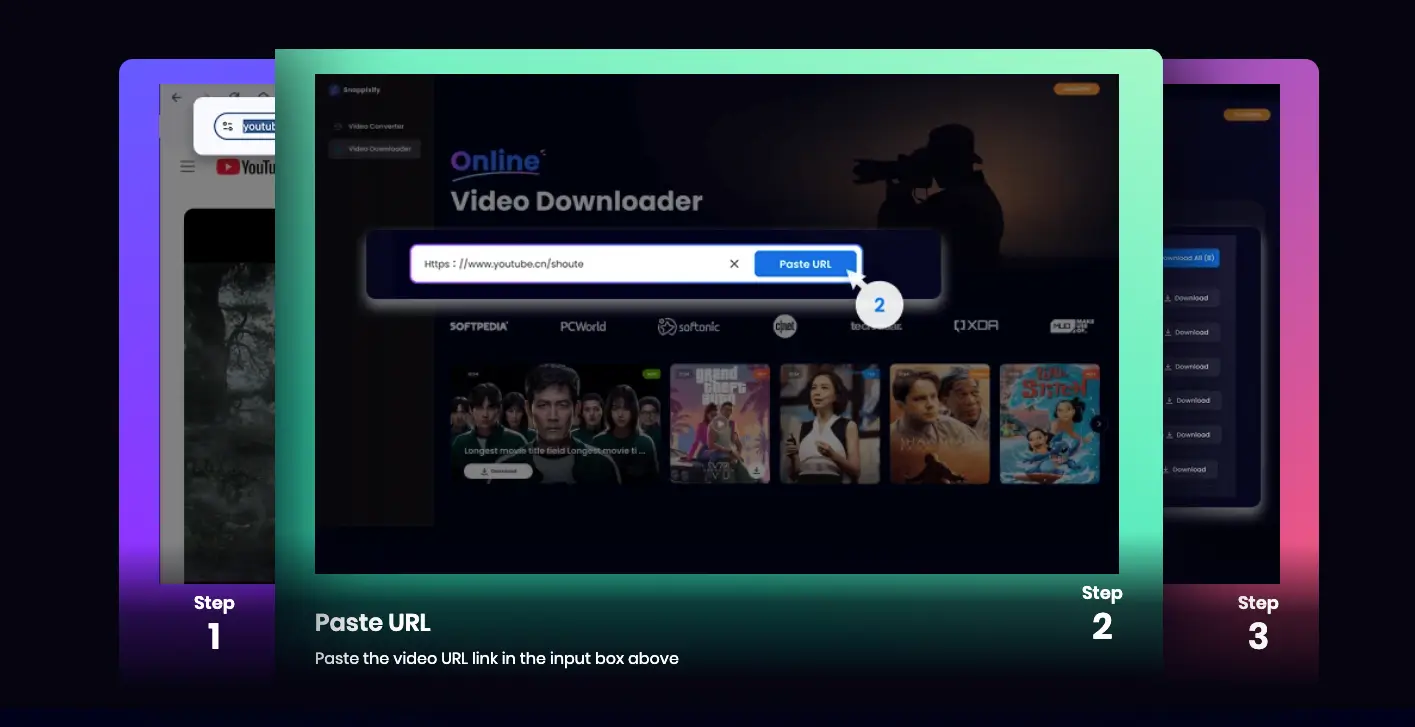
Task: Click inside the youtube.cn URL input field
Action: coord(560,263)
